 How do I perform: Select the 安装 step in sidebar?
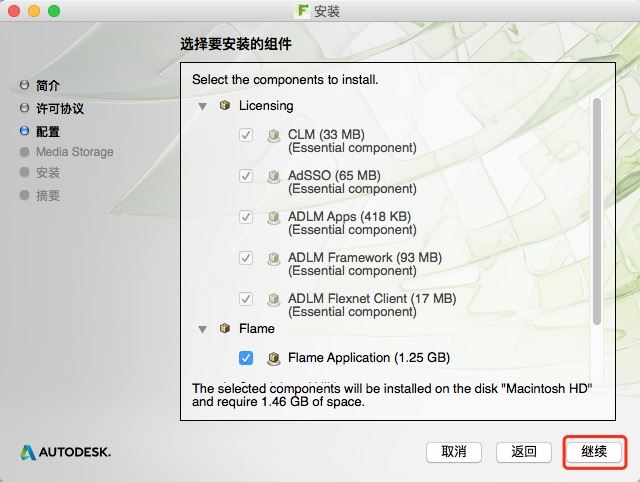(40, 173)
